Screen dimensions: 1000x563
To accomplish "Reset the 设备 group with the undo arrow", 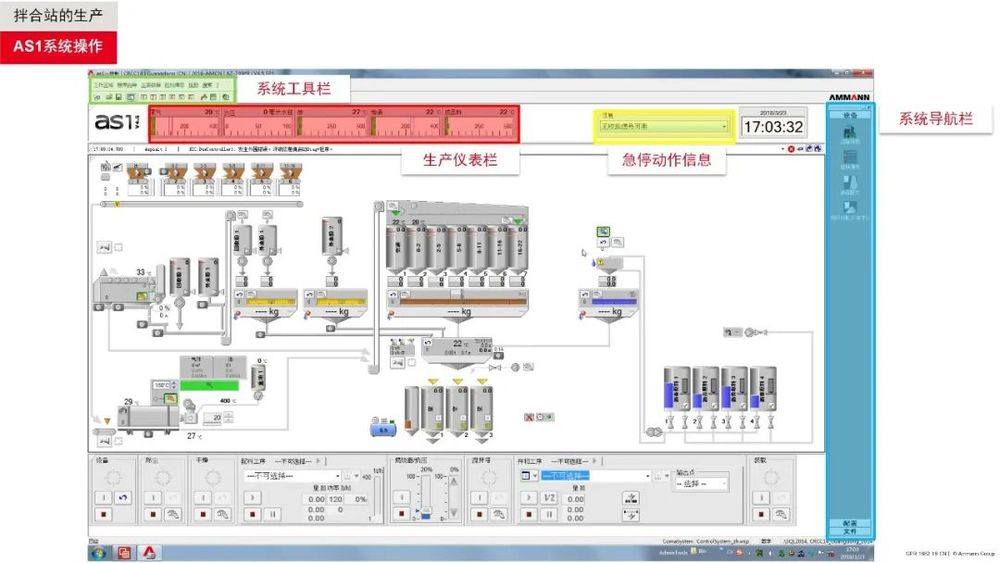I will click(122, 498).
